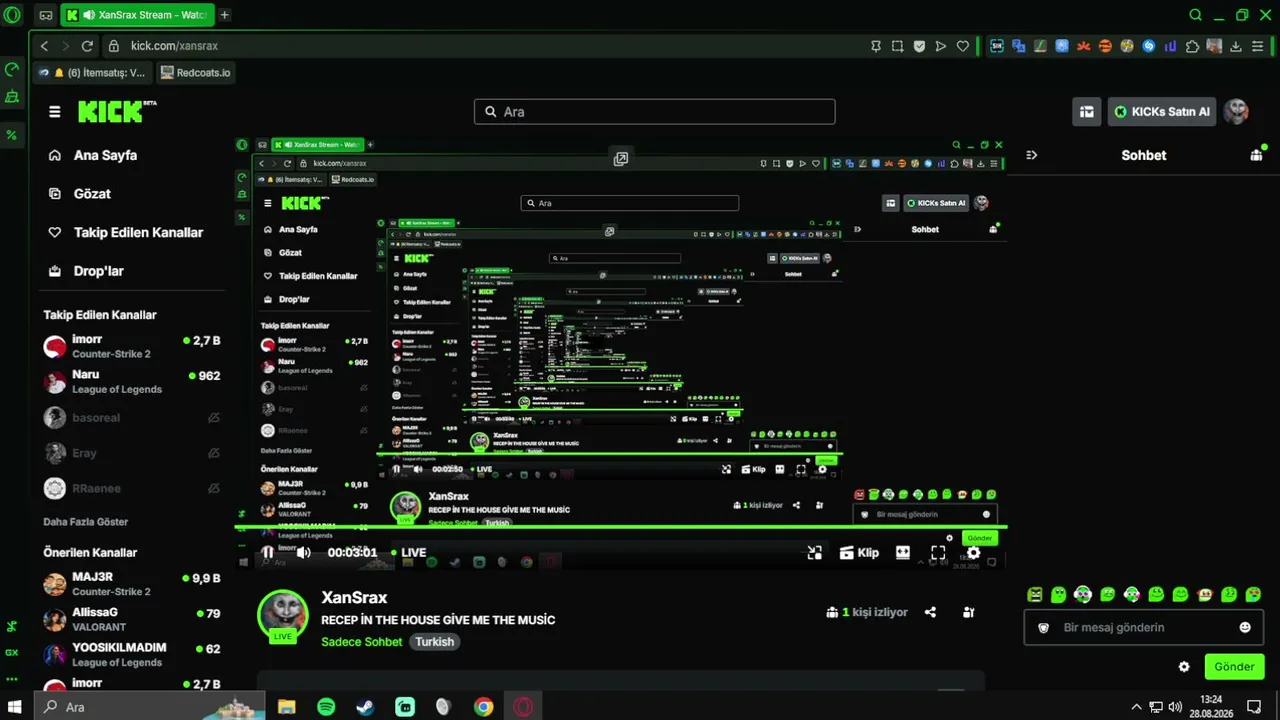This screenshot has height=720, width=1280.
Task: Open Naru's League of Legends channel
Action: [132, 382]
